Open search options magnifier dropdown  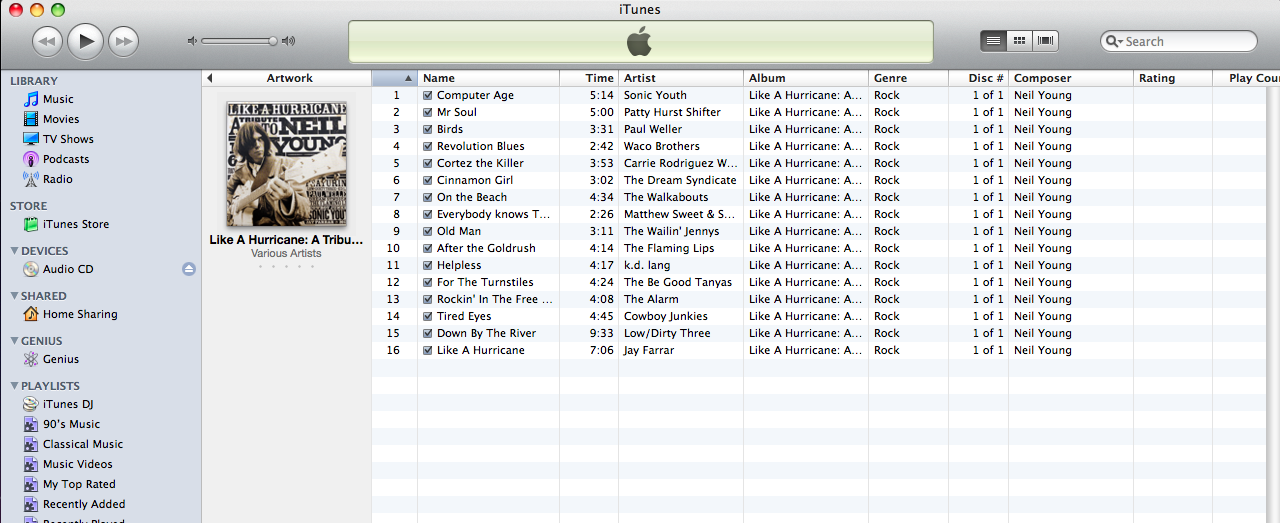click(1114, 41)
